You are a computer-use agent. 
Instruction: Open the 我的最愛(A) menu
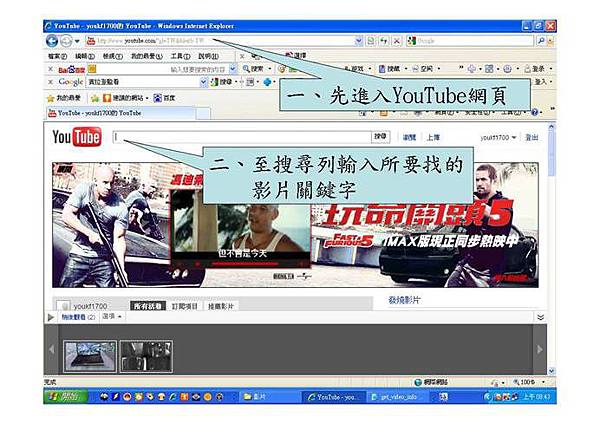147,56
